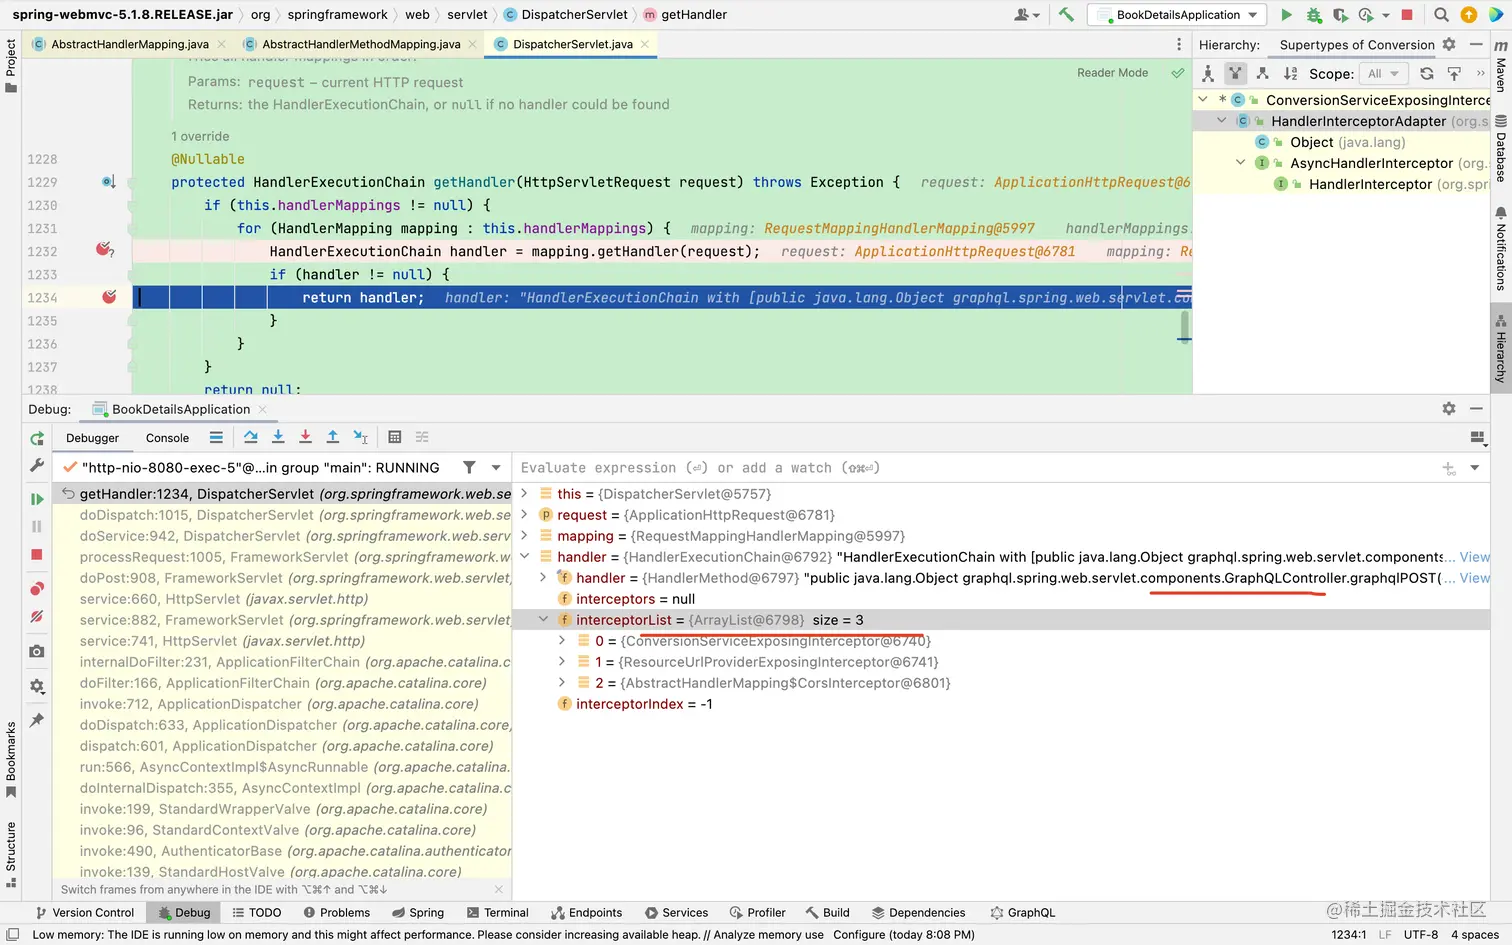The image size is (1512, 945).
Task: Filter frames with the funnel icon
Action: [x=469, y=467]
